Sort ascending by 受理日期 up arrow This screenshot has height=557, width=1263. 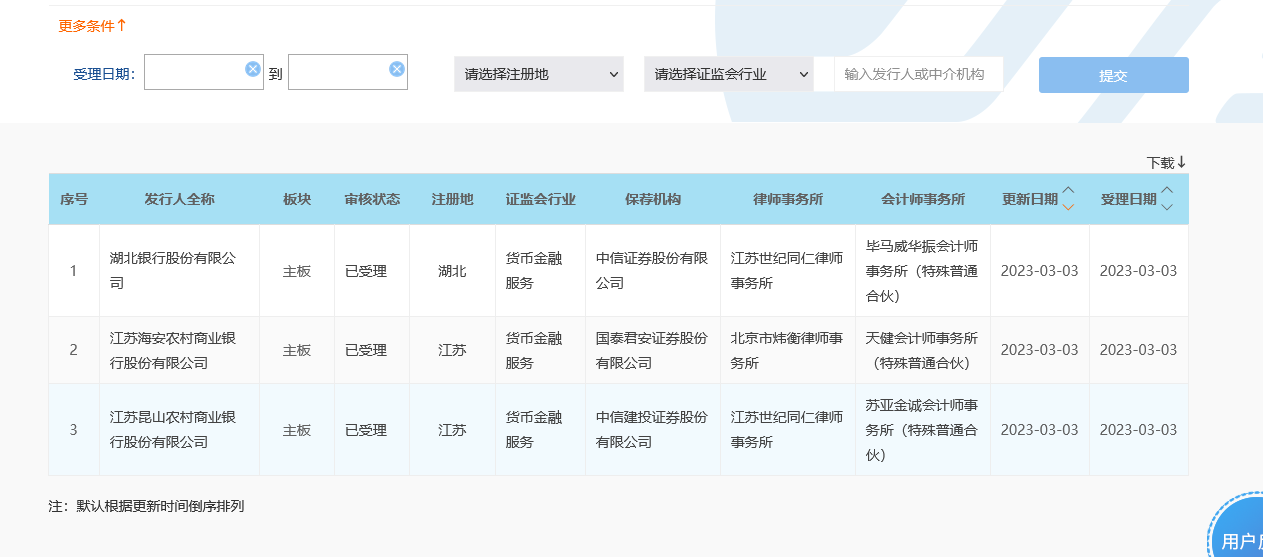(x=1167, y=191)
